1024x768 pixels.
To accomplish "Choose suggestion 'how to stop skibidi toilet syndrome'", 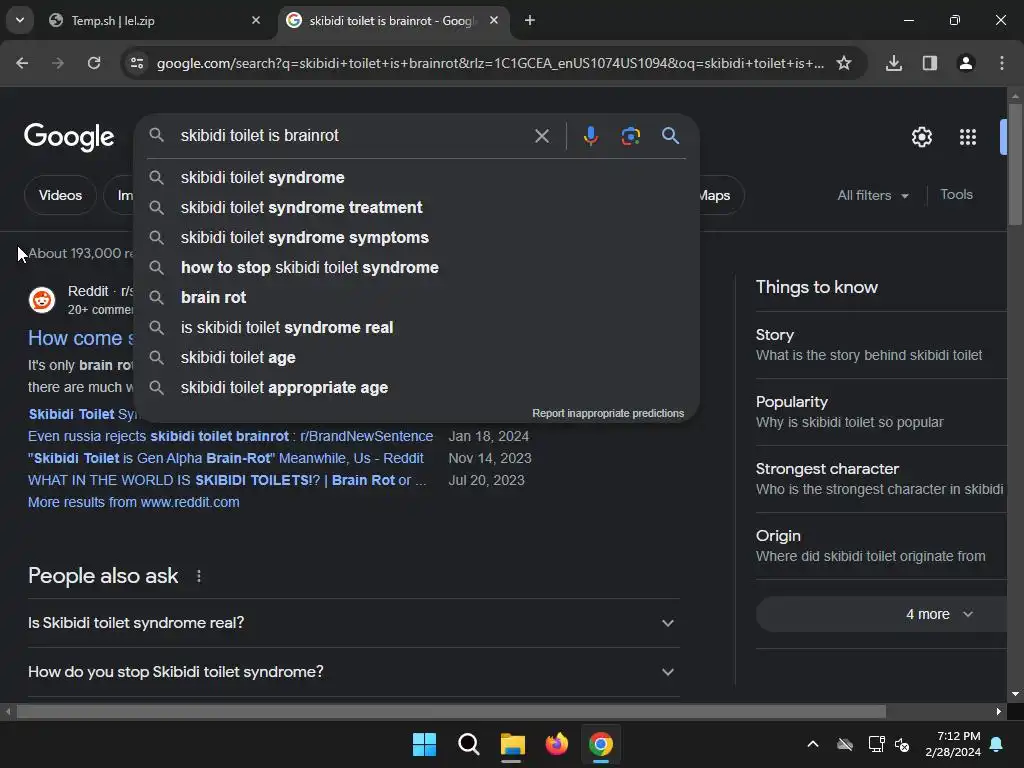I will coord(417,268).
